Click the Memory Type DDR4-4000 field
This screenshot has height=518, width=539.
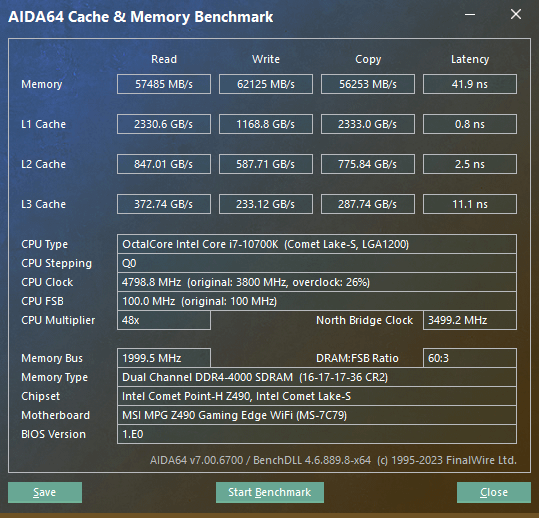click(x=317, y=377)
